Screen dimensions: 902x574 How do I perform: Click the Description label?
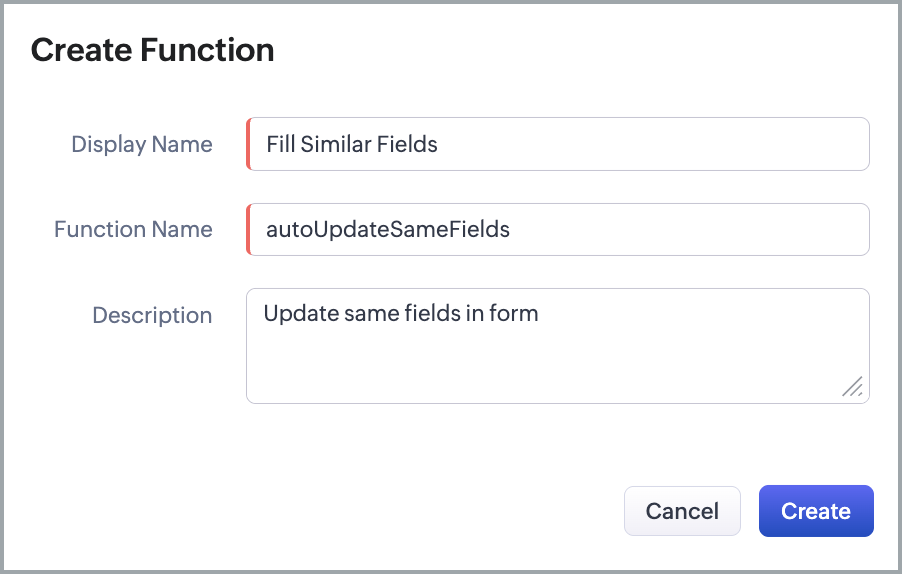152,315
